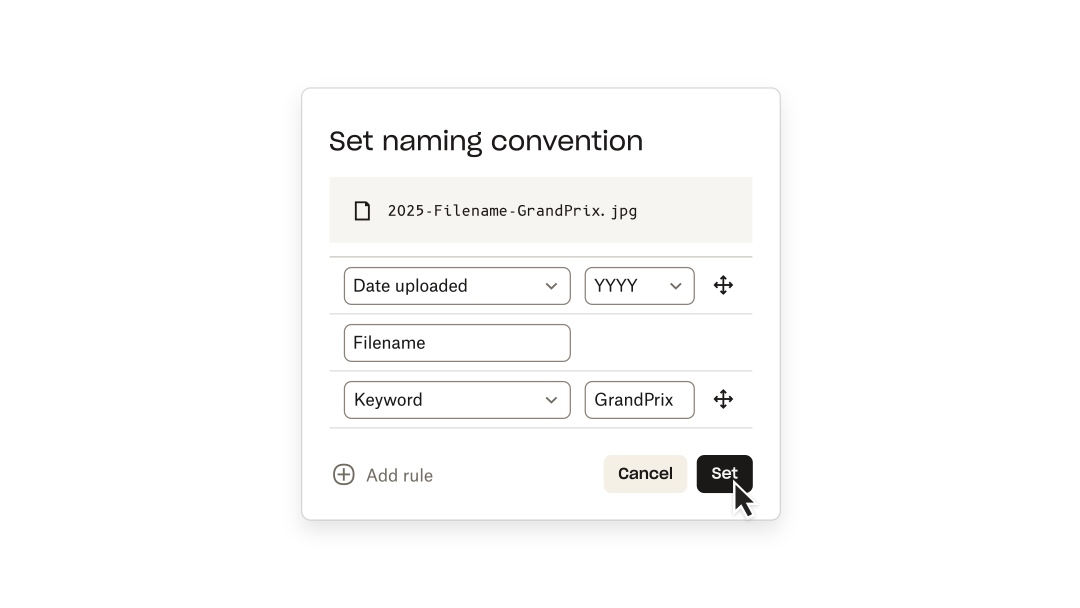Click the Set naming convention heading

[x=486, y=141]
